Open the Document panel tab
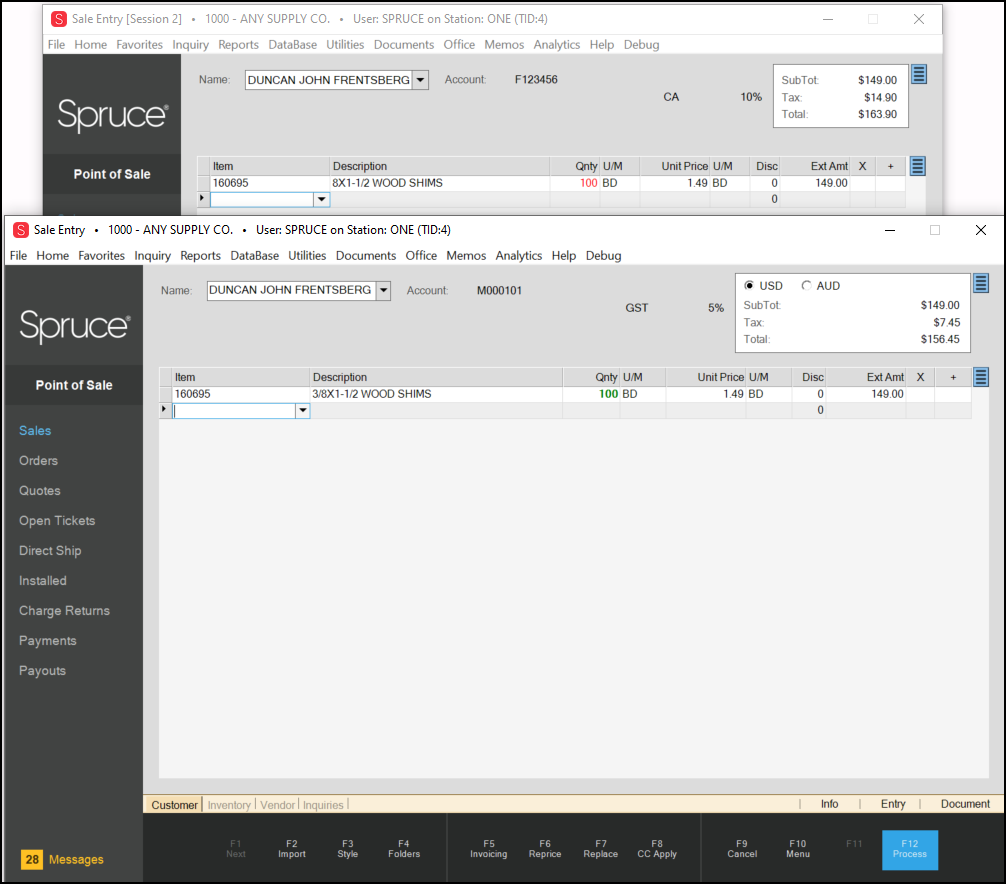 965,804
